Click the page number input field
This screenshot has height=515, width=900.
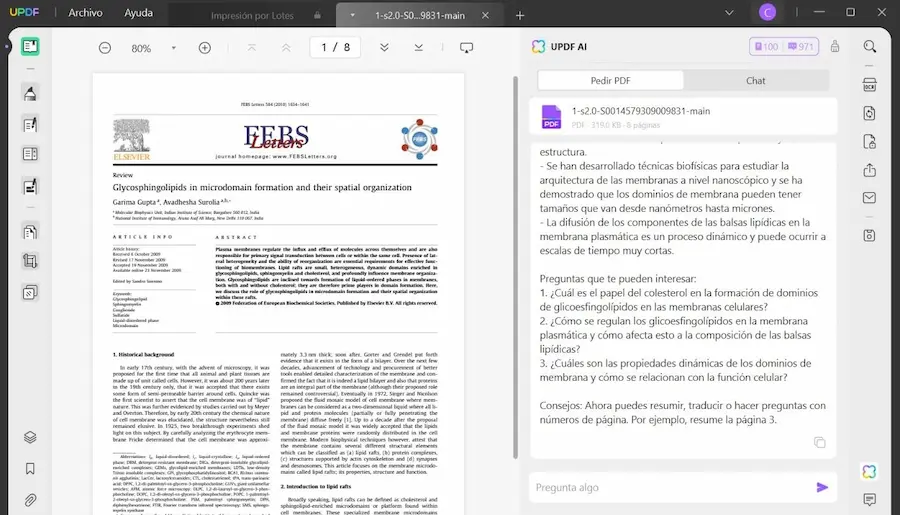pyautogui.click(x=335, y=47)
